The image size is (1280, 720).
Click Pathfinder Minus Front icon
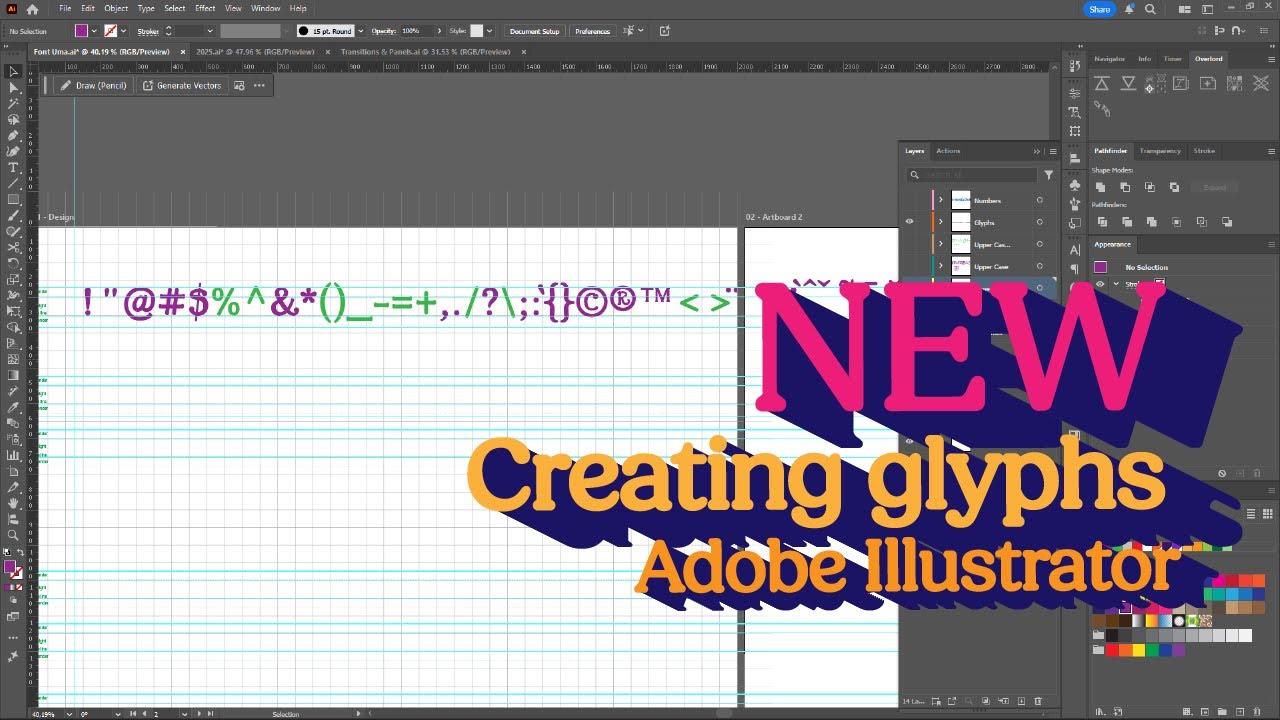1125,187
